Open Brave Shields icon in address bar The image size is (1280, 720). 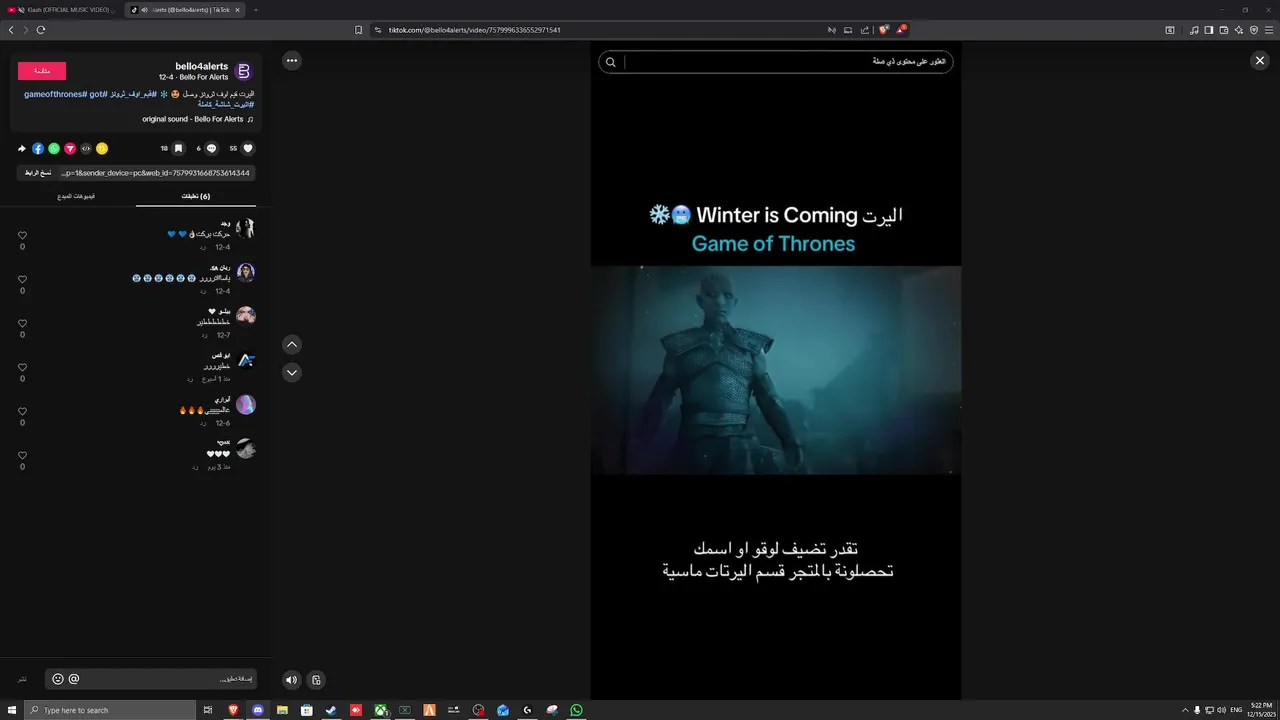(x=884, y=30)
